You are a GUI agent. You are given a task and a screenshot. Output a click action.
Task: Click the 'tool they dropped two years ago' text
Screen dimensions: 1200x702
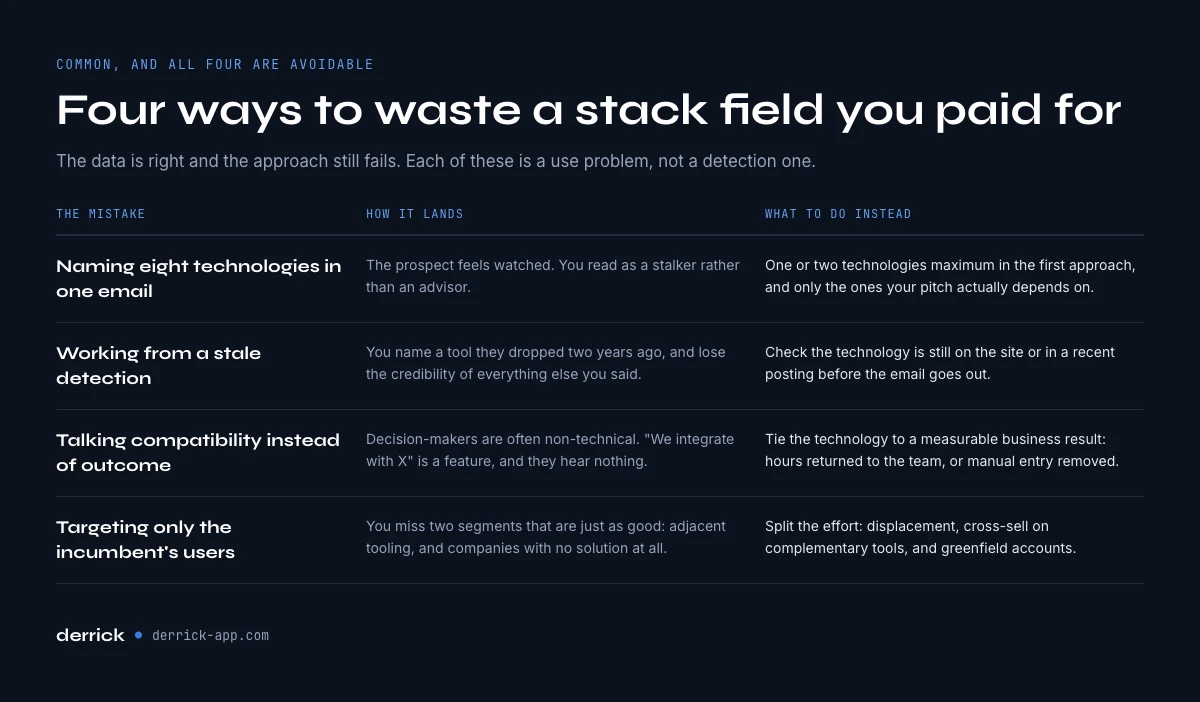coord(546,363)
